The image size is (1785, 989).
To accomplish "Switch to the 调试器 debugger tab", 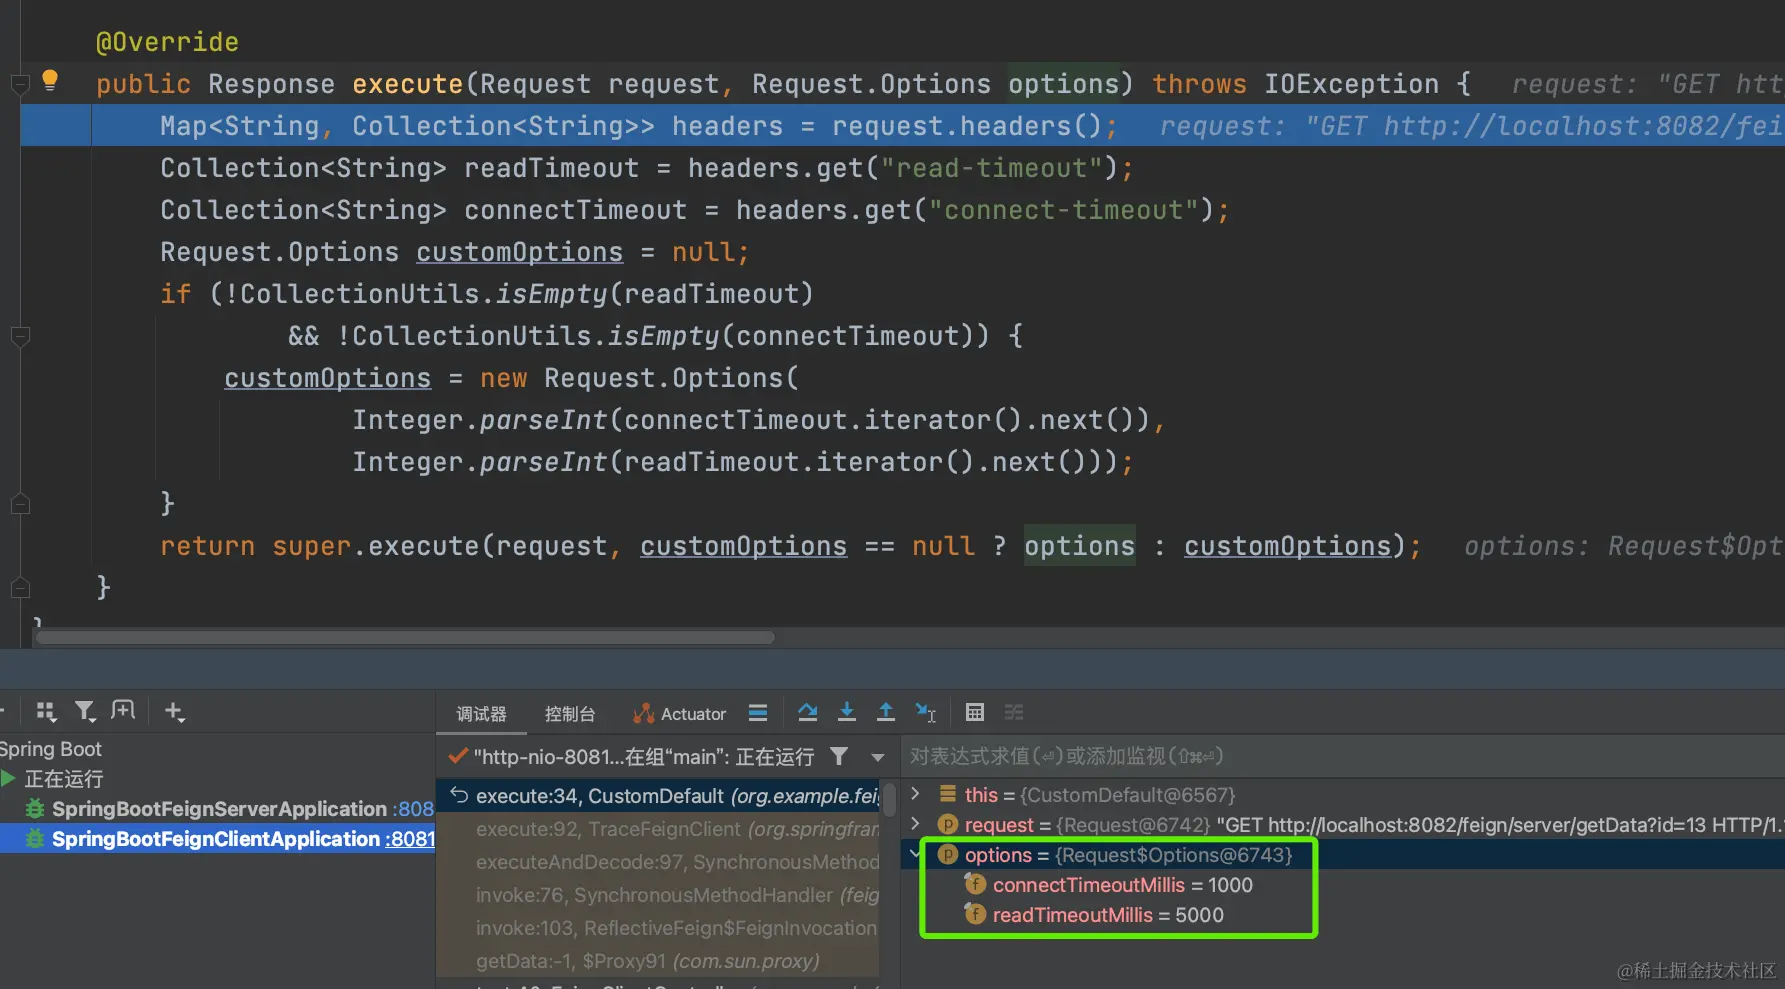I will pyautogui.click(x=482, y=714).
